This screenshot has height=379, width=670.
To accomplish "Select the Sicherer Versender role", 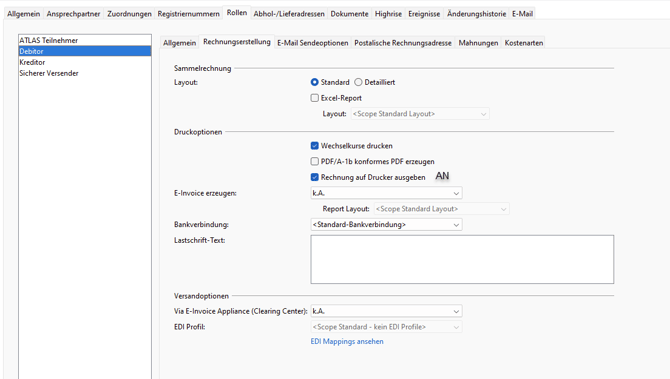I will (85, 73).
